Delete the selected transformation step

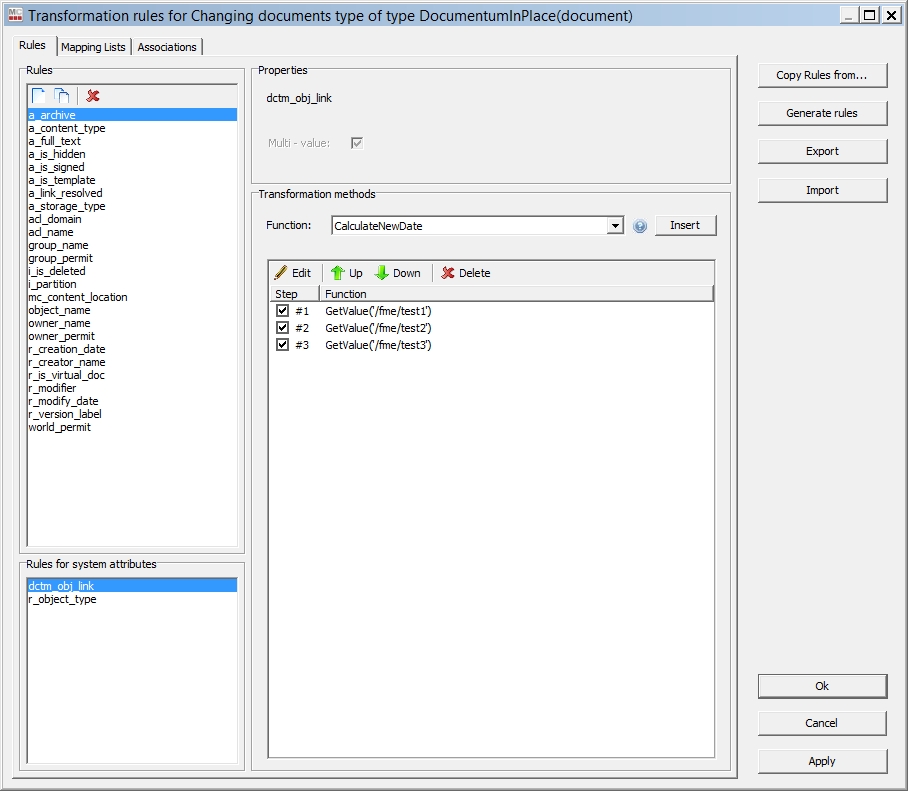449,273
